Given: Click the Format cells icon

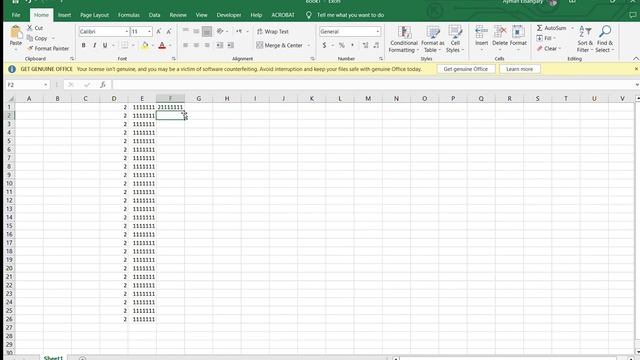Looking at the screenshot, I should [x=518, y=32].
